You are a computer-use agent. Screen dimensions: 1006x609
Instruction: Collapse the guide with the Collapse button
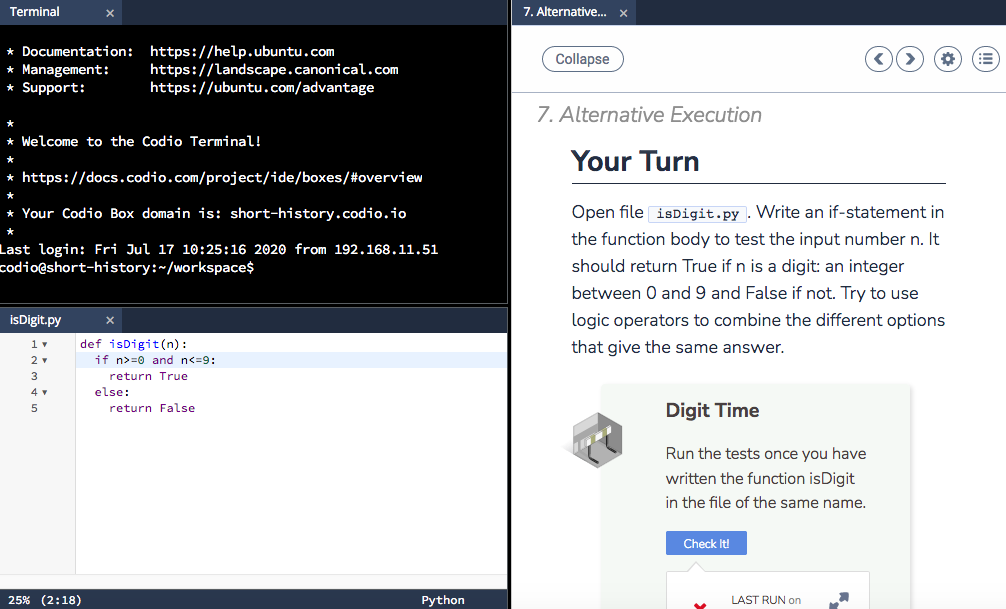(583, 59)
